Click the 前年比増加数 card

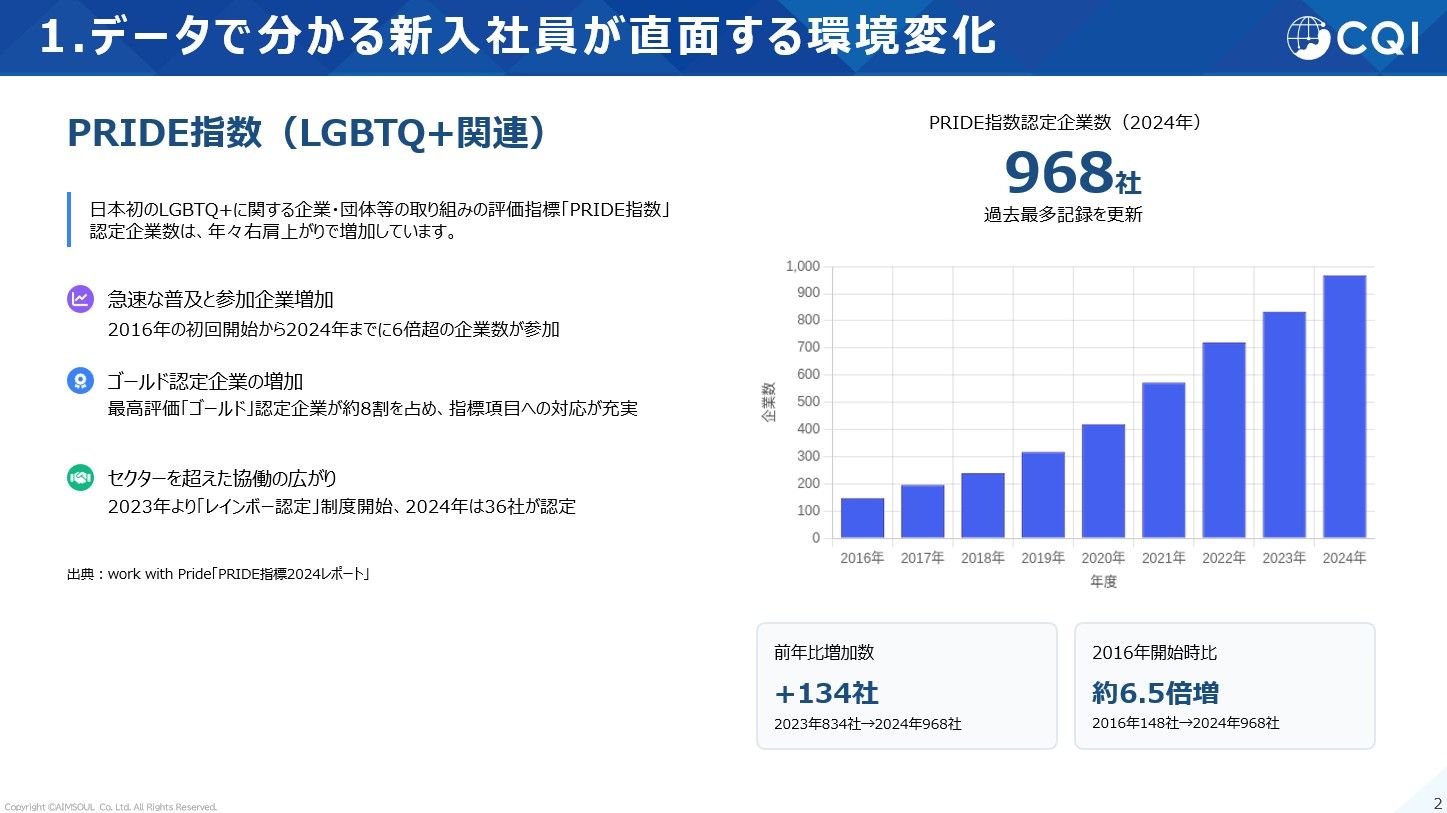point(906,686)
